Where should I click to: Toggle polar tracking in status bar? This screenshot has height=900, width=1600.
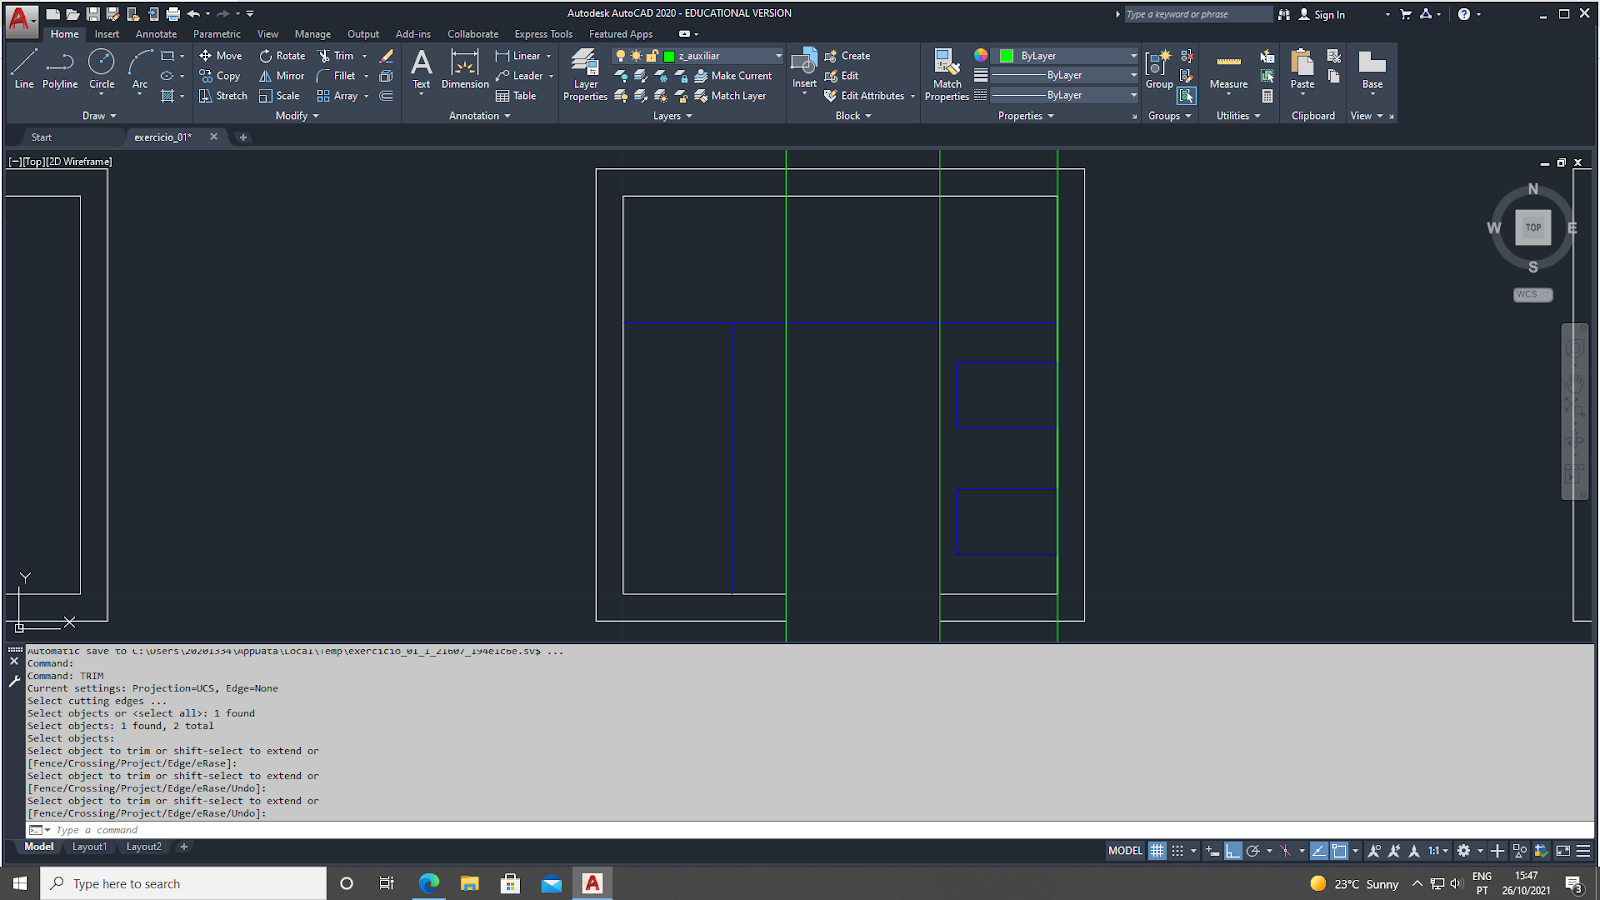pyautogui.click(x=1253, y=851)
